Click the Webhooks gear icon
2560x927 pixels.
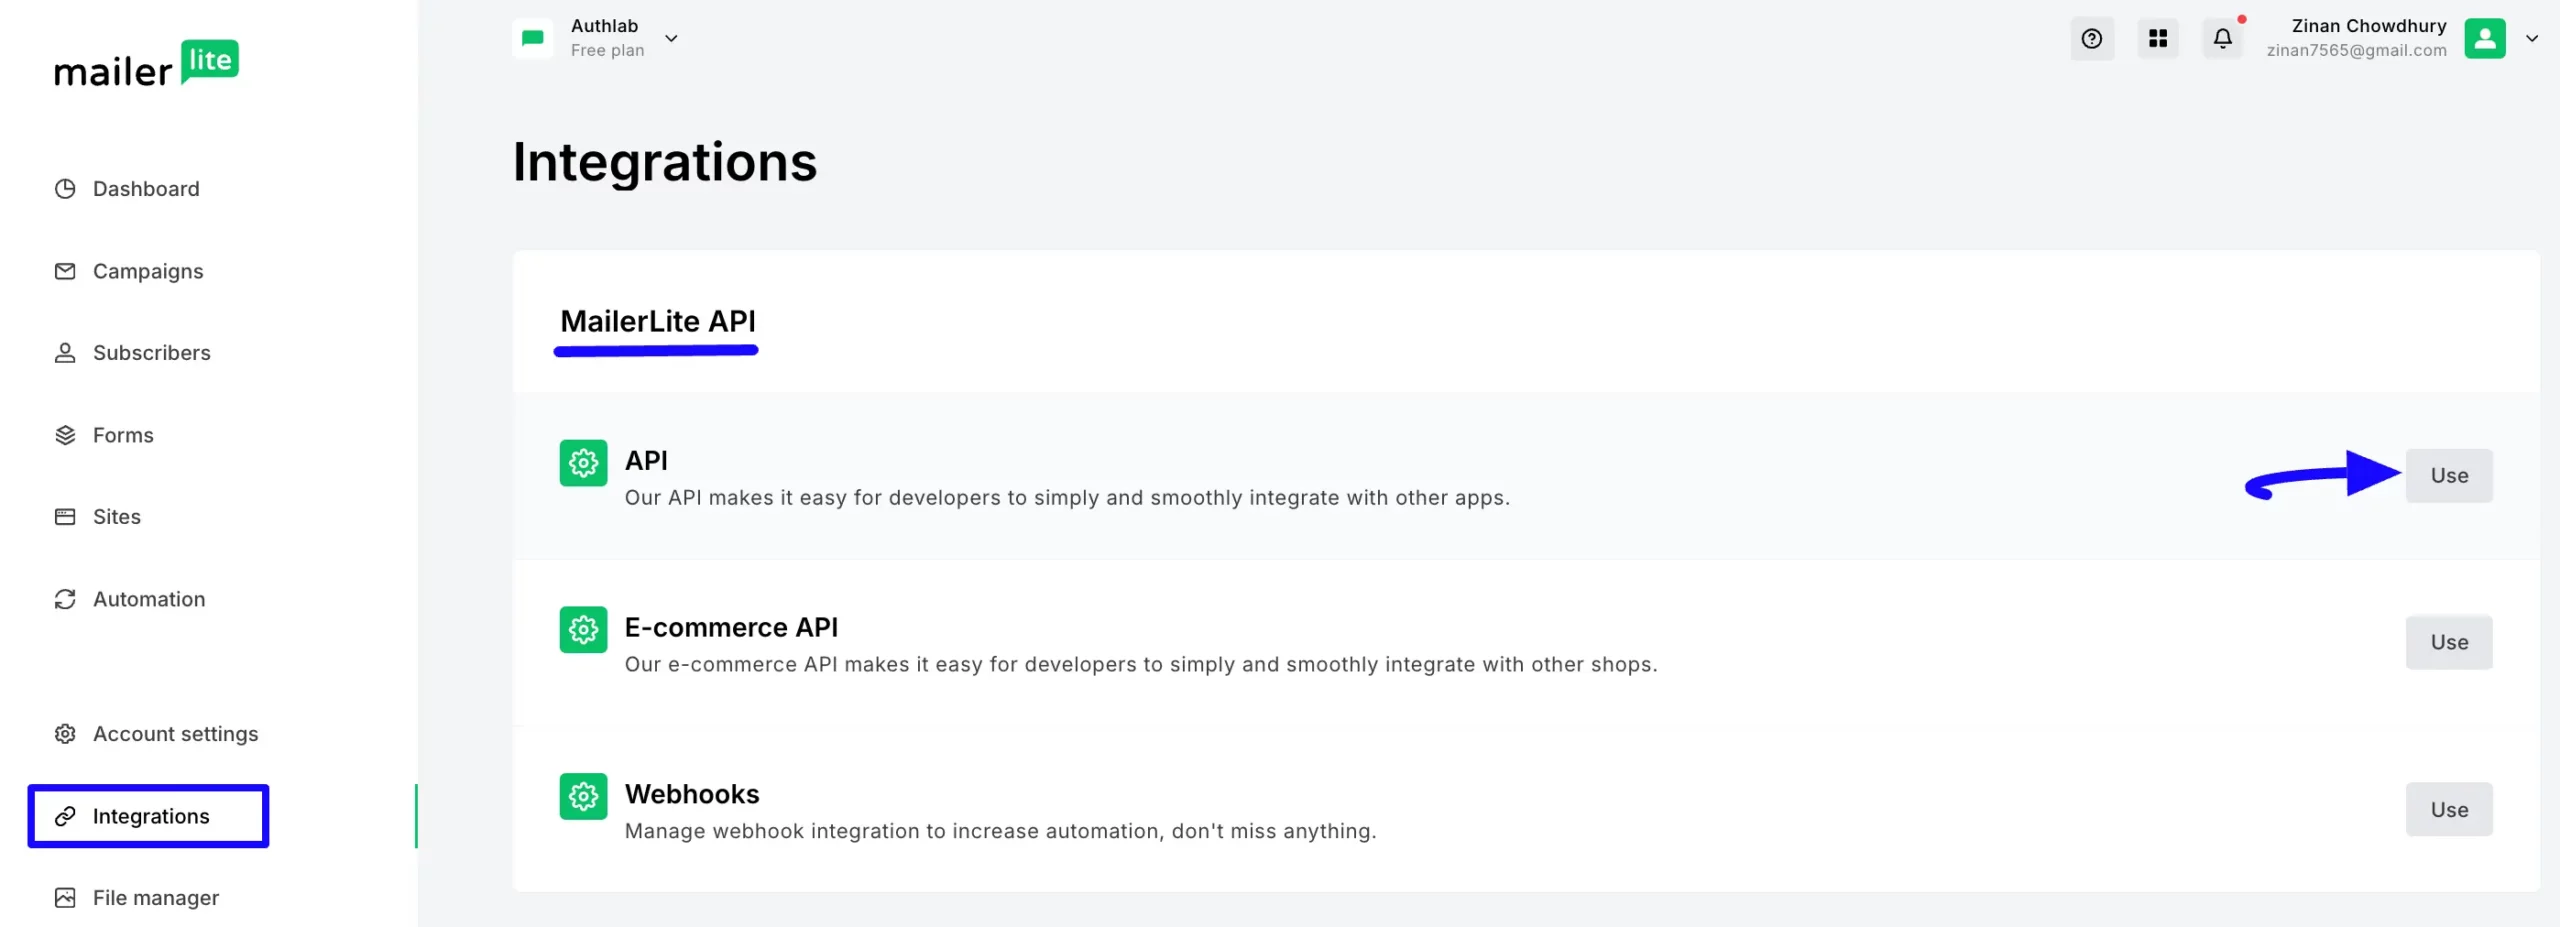[x=583, y=796]
